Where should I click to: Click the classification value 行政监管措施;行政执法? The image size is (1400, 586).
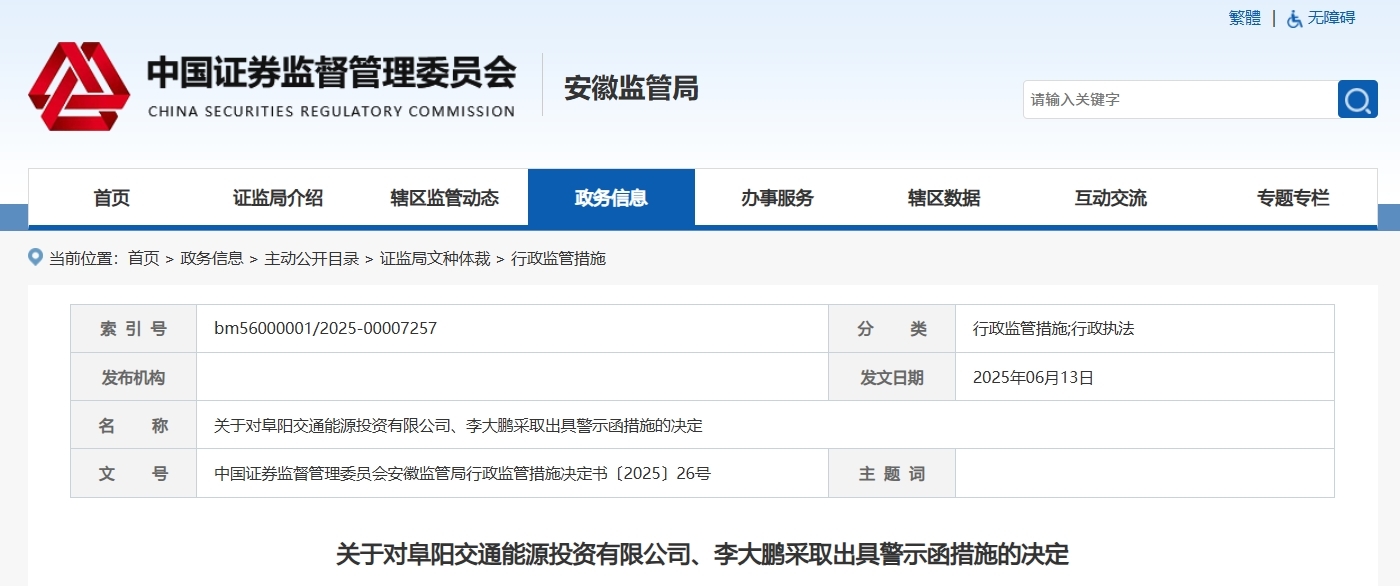point(1053,328)
